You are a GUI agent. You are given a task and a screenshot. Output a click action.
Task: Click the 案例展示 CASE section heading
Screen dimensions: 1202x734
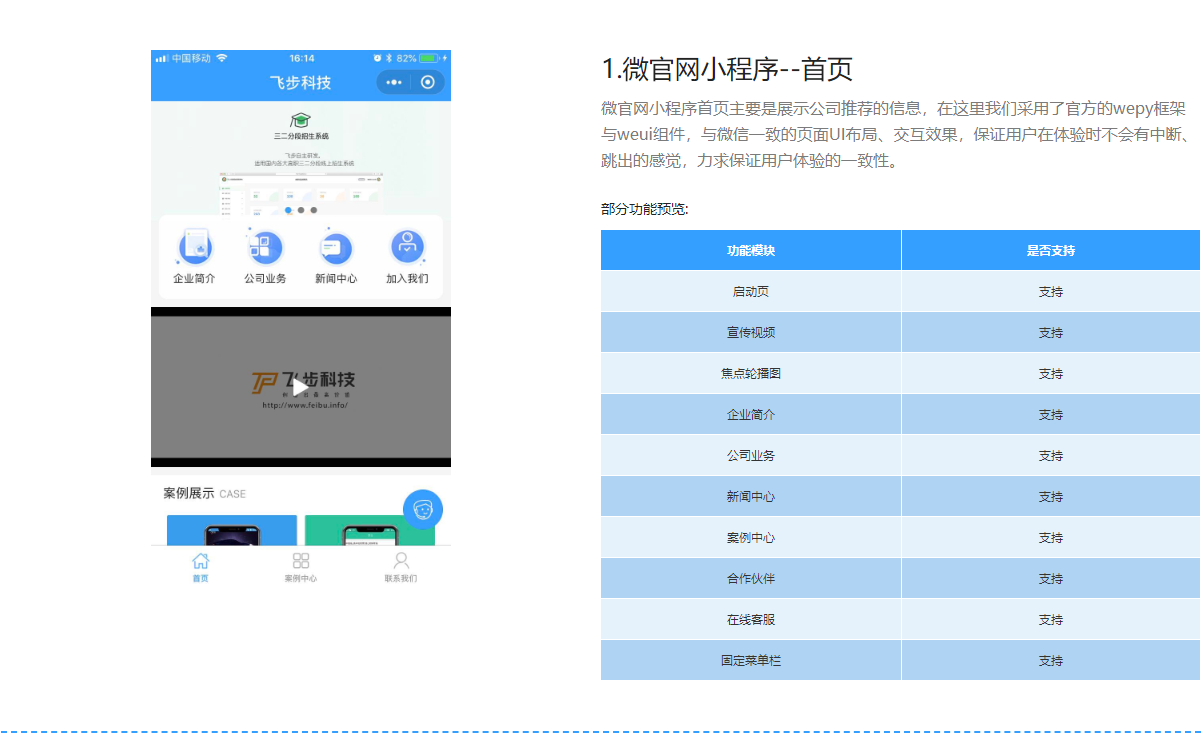point(205,493)
